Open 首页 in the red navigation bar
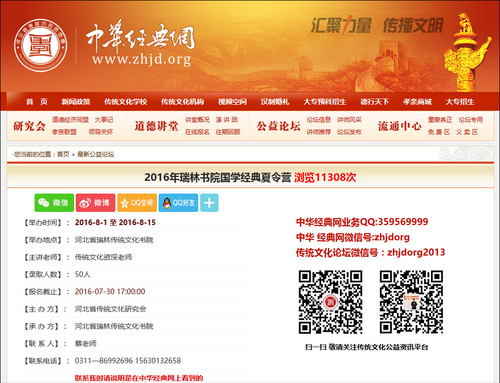 [x=37, y=102]
